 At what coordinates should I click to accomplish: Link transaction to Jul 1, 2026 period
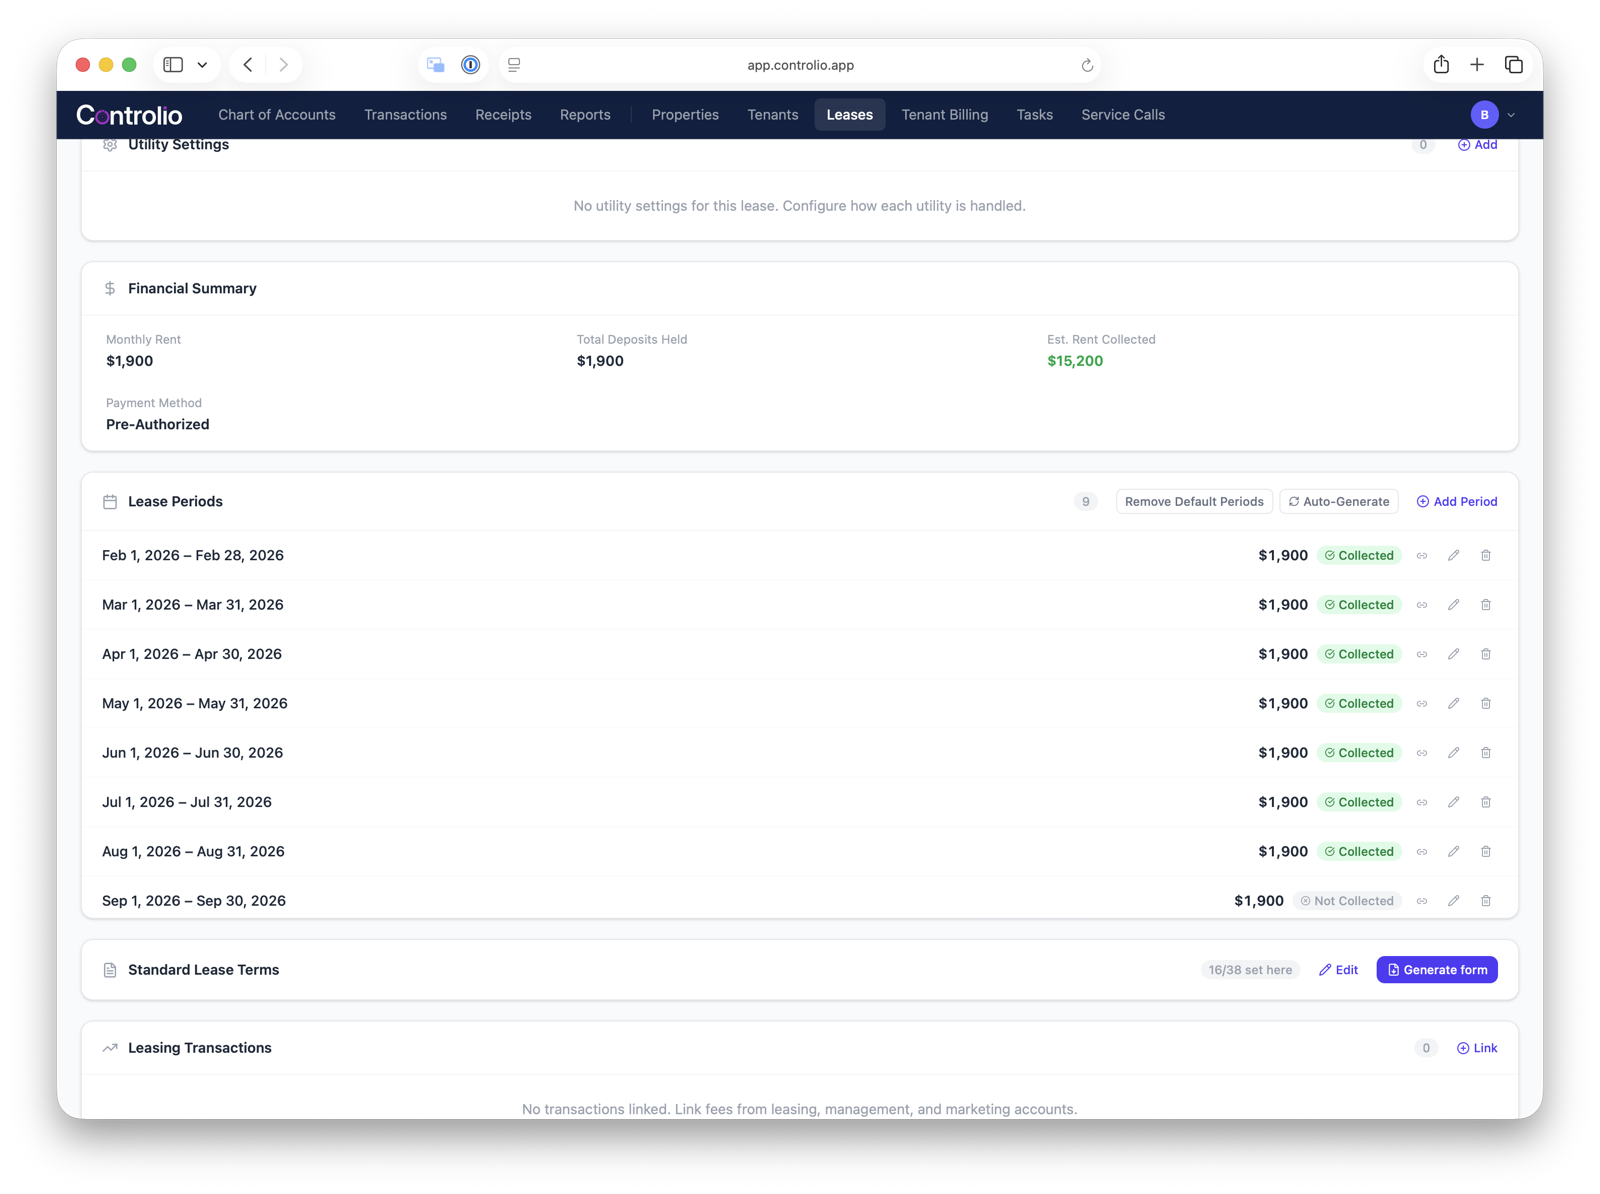coord(1422,802)
